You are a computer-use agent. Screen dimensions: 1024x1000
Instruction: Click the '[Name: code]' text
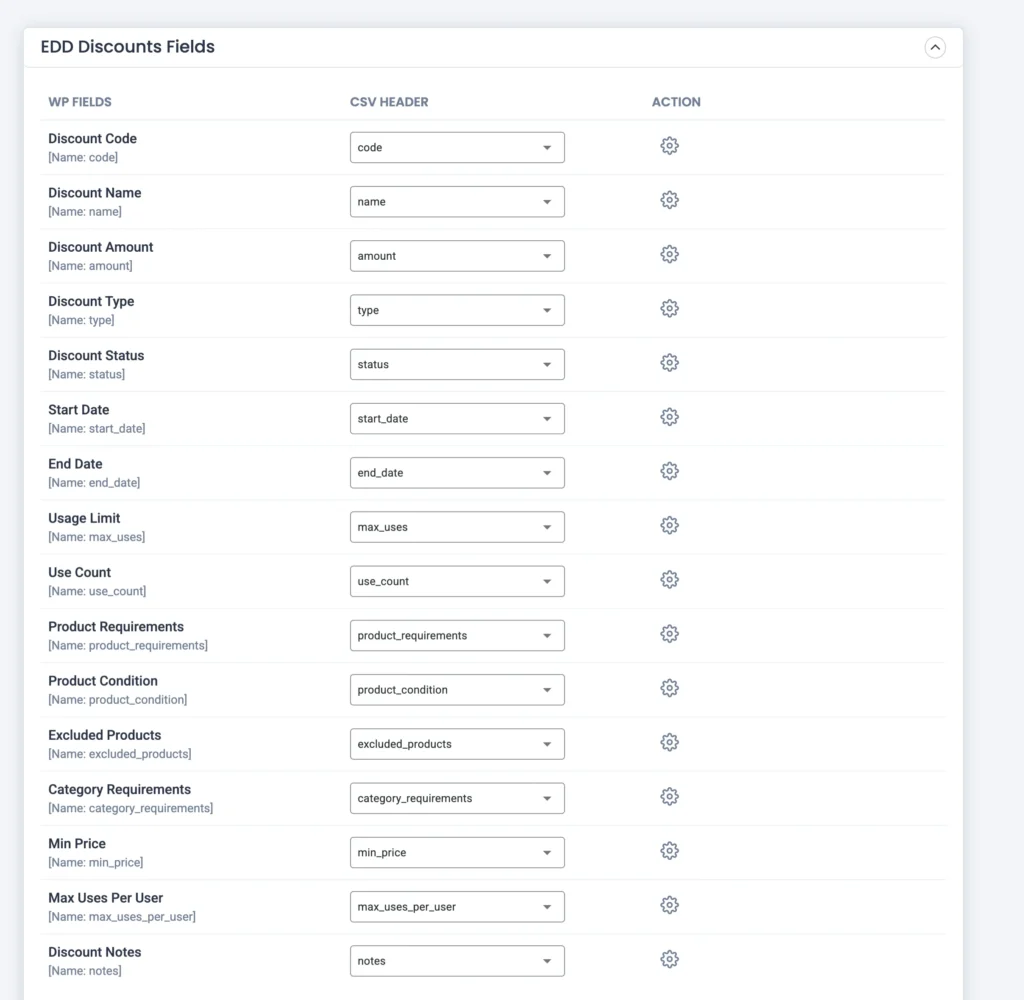(x=83, y=157)
